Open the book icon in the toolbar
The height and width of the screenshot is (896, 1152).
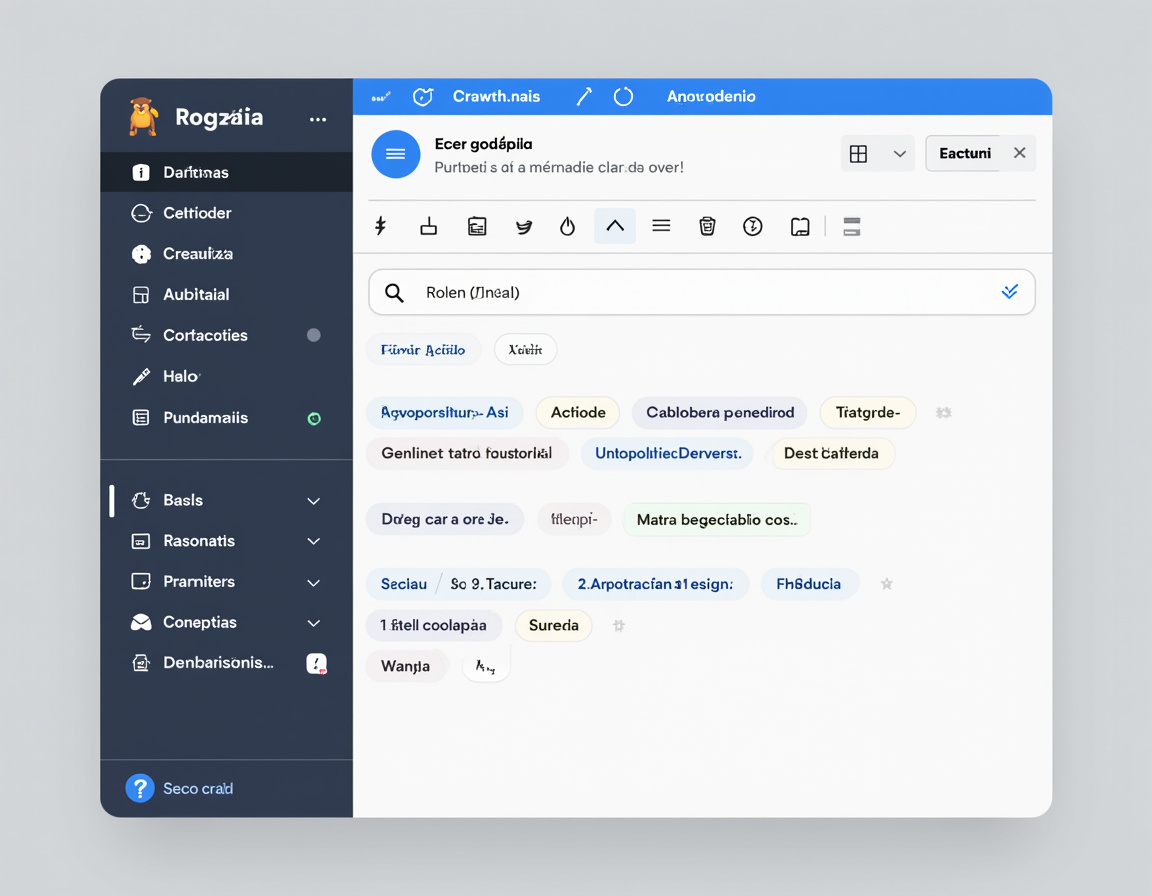click(800, 226)
